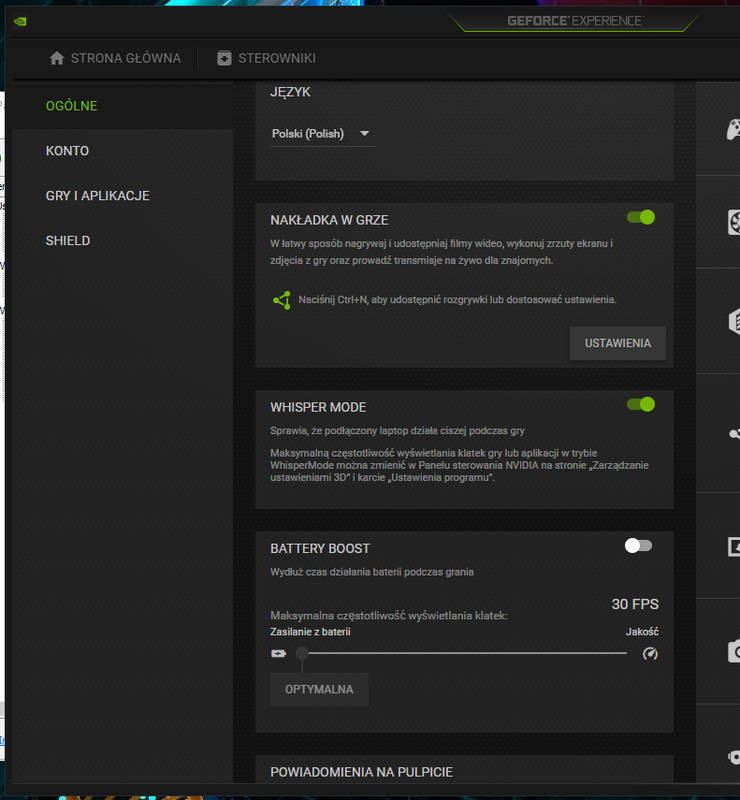Click the green share icon in Nakładka w grze
This screenshot has height=800, width=740.
(x=282, y=300)
